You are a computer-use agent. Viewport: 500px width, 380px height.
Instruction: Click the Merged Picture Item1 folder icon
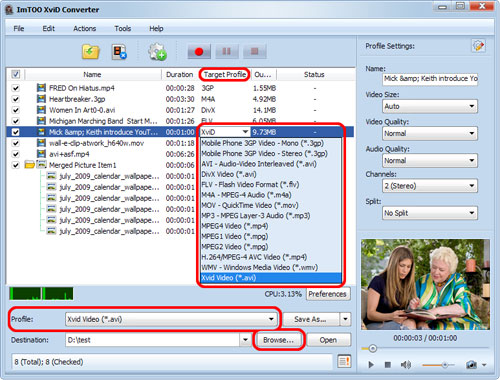(30, 165)
